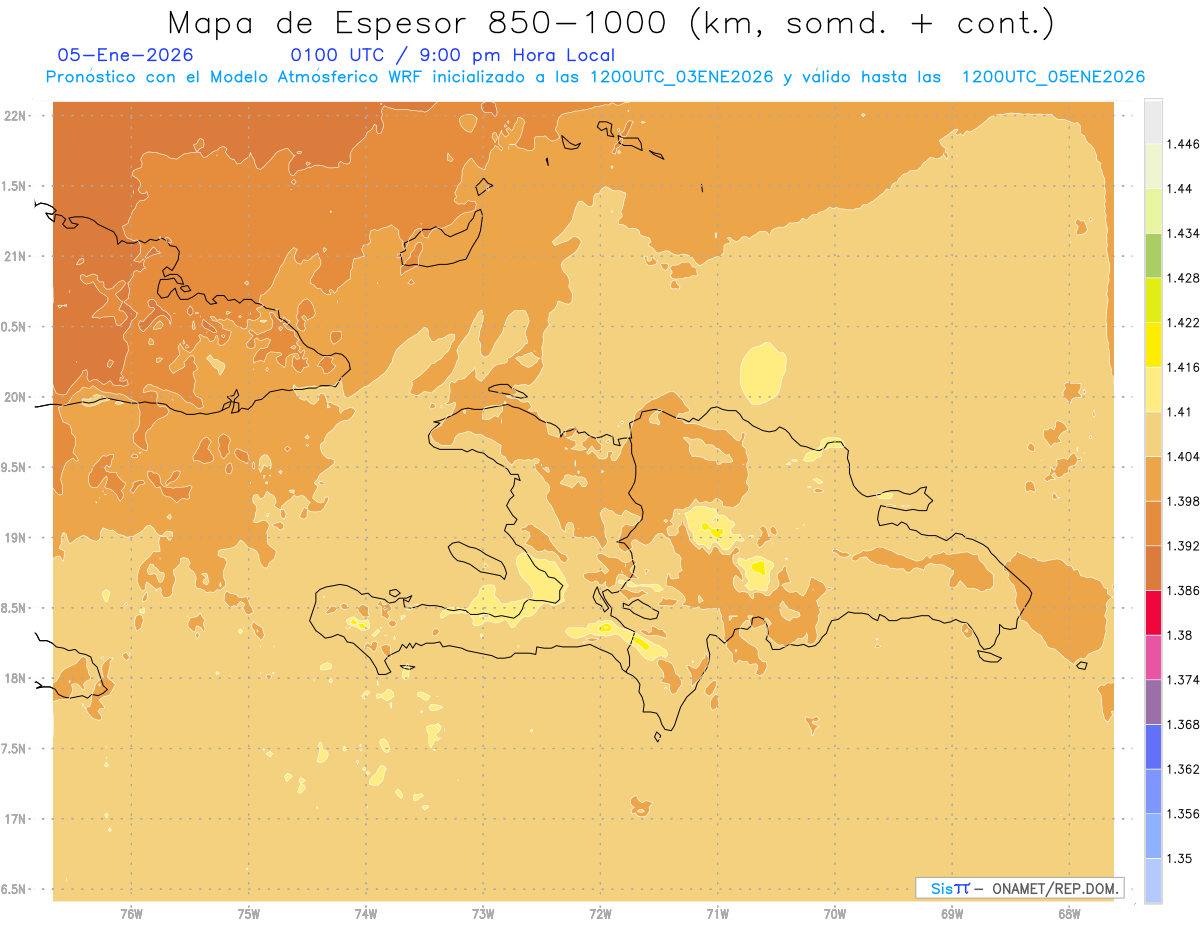Click the 76W longitude axis label
This screenshot has width=1200, height=927.
pyautogui.click(x=131, y=914)
